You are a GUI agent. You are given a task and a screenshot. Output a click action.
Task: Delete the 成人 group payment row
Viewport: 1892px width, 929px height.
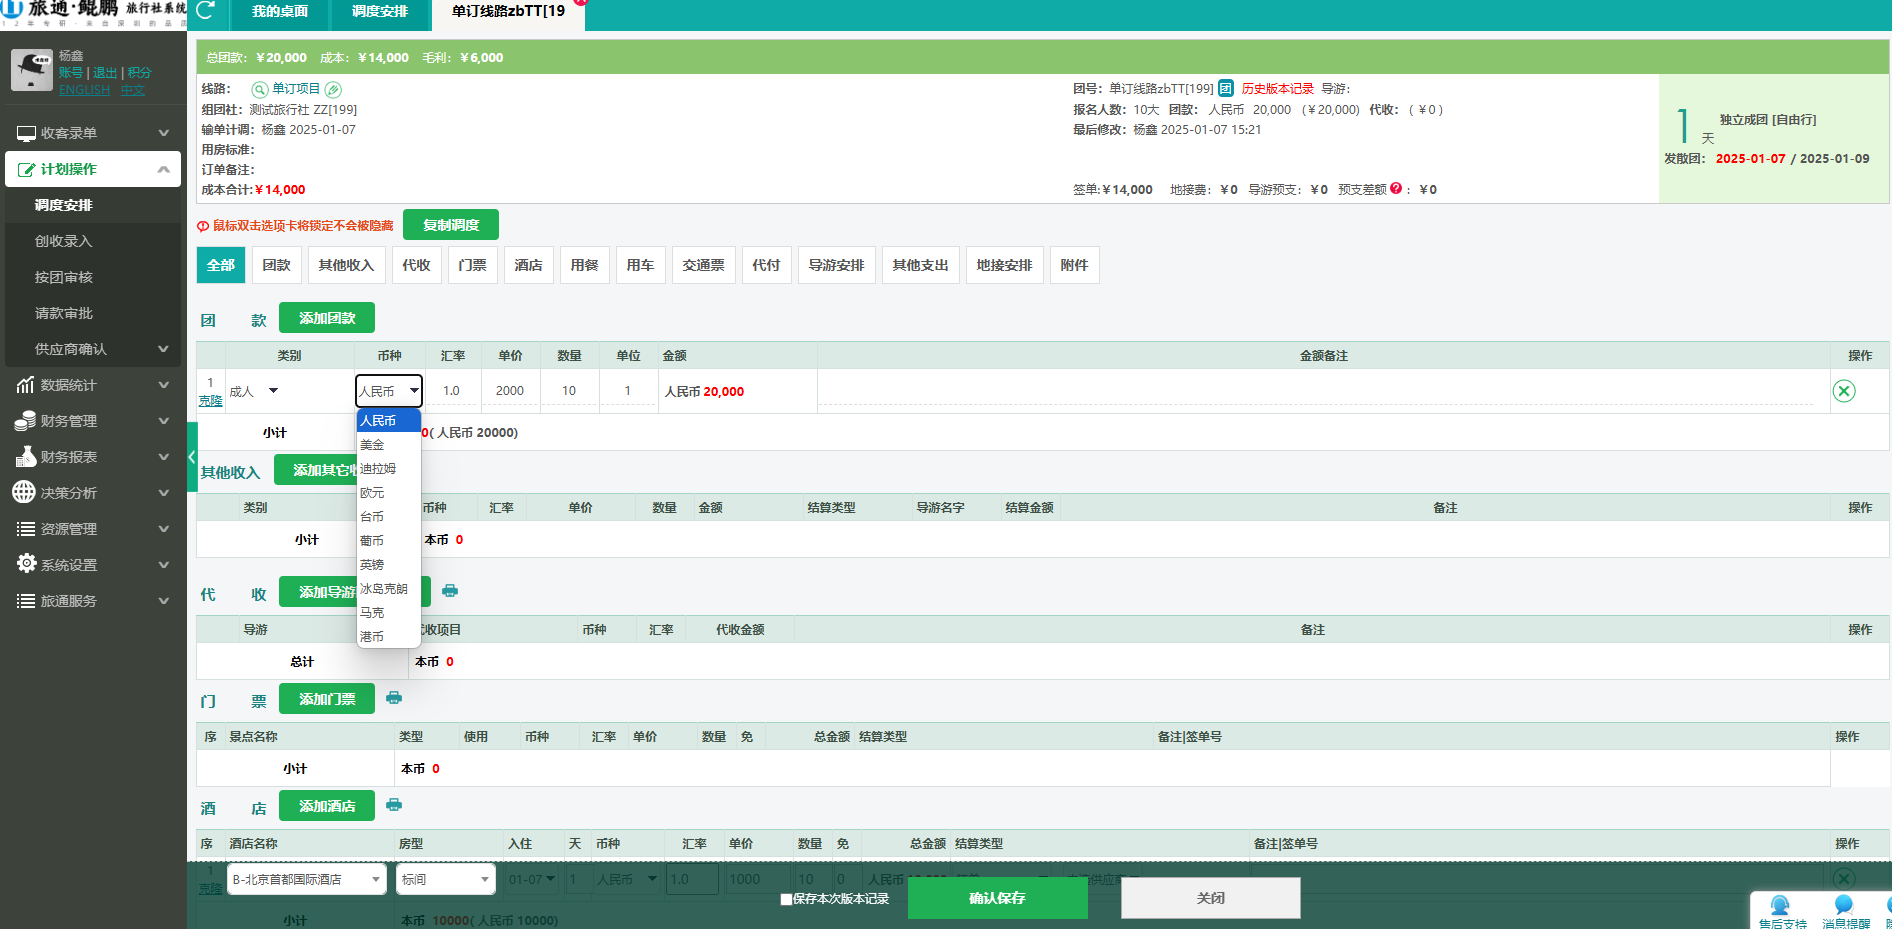(x=1844, y=391)
